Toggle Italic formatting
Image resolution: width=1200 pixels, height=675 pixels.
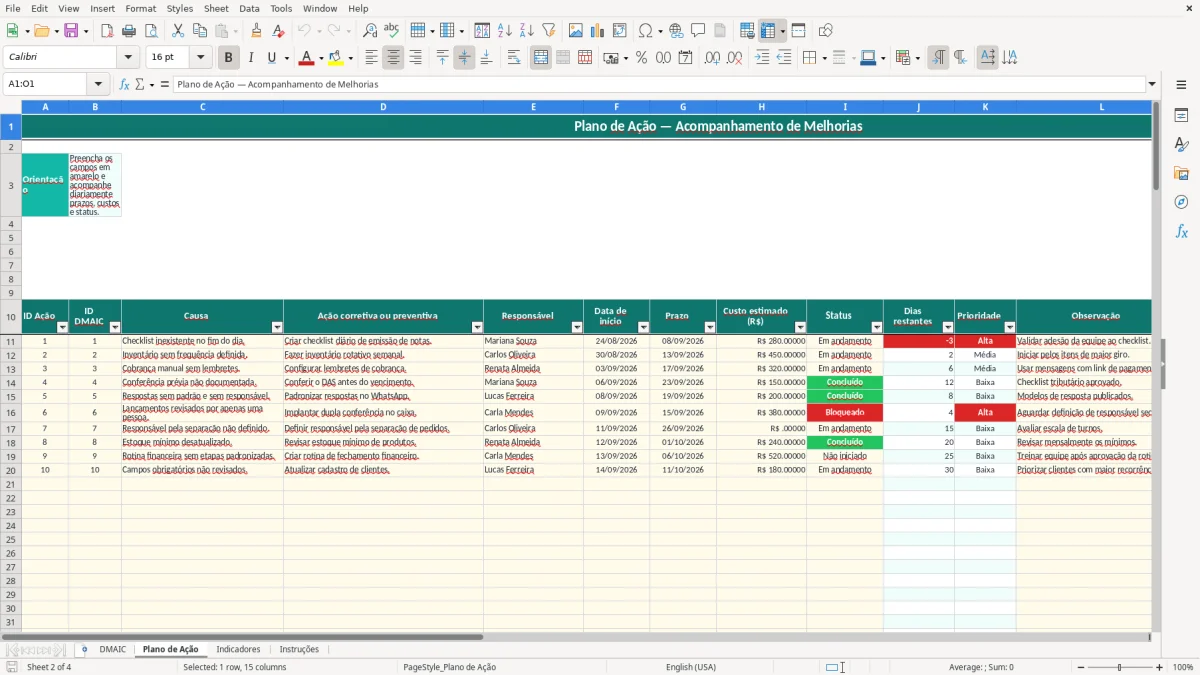click(250, 58)
